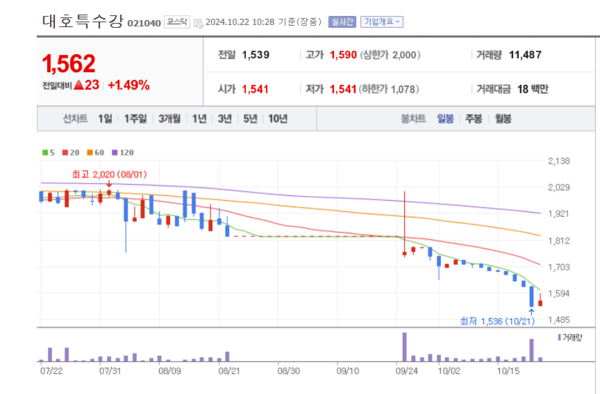Click the 최저 1,536 low marker label
This screenshot has width=600, height=394.
pyautogui.click(x=497, y=321)
